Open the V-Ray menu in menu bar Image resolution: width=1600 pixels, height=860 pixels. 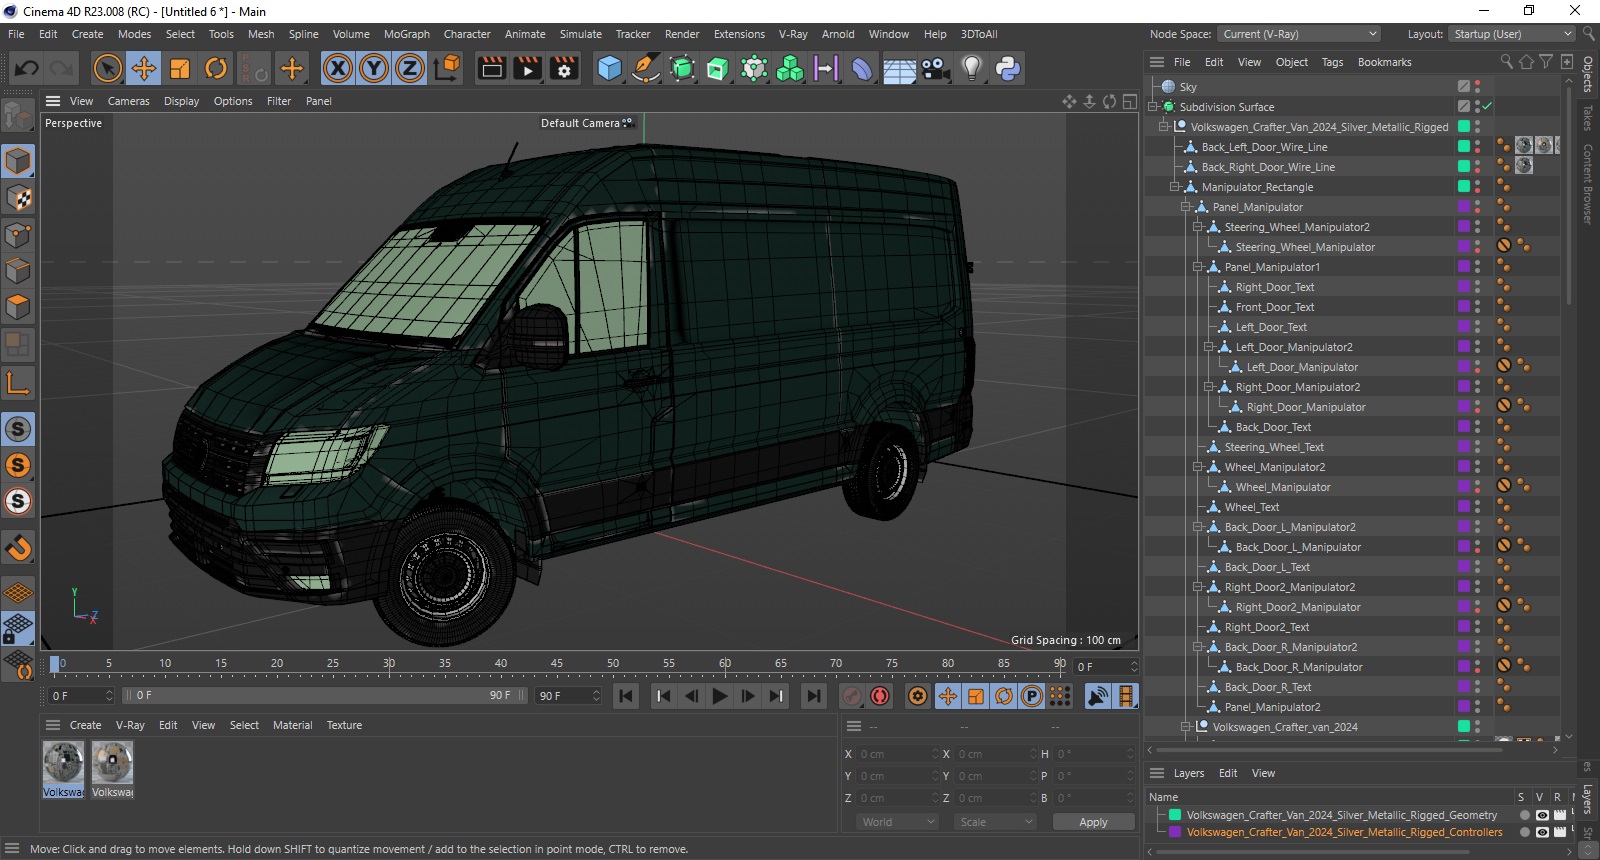793,34
